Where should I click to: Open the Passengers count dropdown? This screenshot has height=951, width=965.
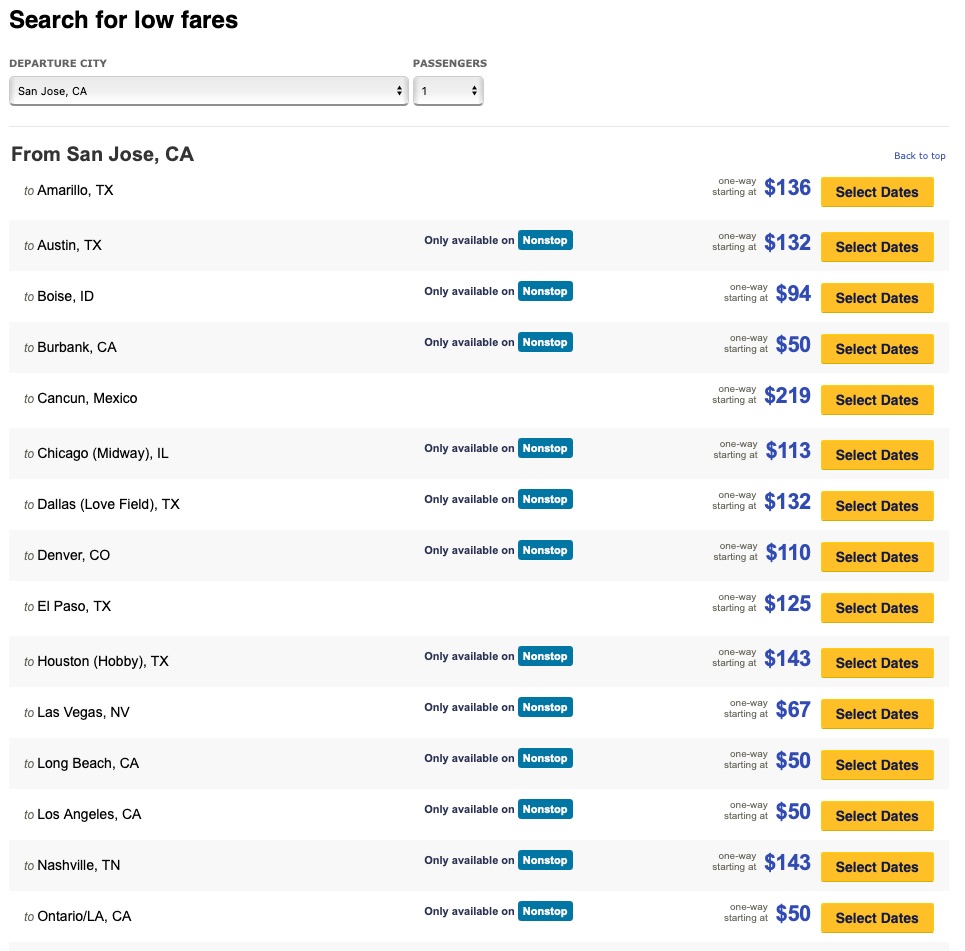[448, 91]
